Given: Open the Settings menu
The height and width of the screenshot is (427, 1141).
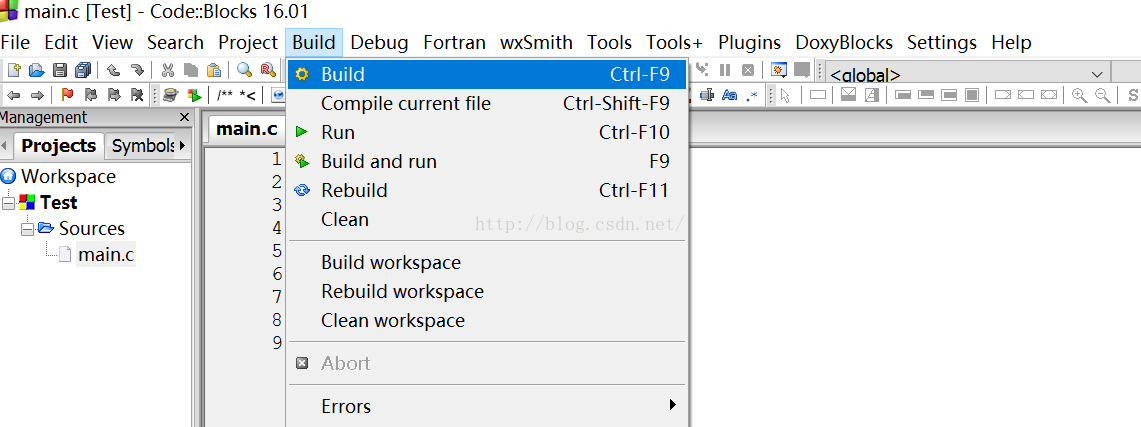Looking at the screenshot, I should 942,43.
